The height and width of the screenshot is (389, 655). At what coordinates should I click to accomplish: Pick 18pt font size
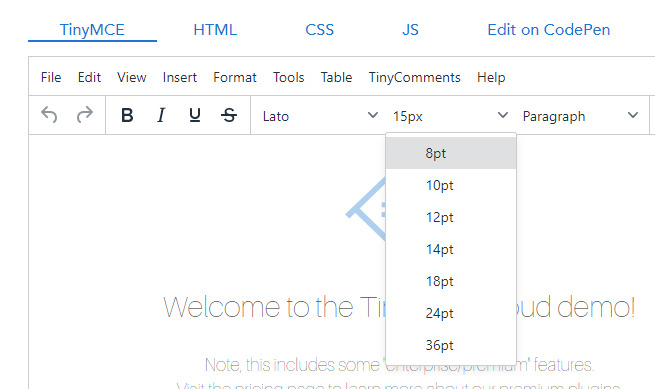point(451,281)
